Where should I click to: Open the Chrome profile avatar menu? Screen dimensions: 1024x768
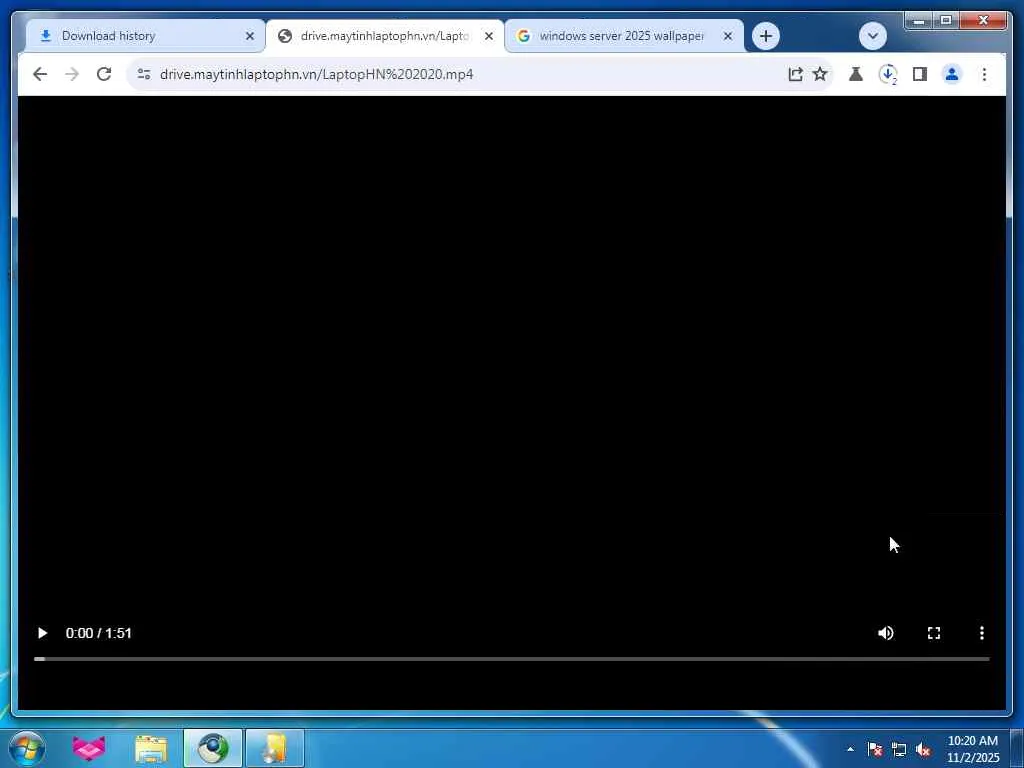pos(952,74)
